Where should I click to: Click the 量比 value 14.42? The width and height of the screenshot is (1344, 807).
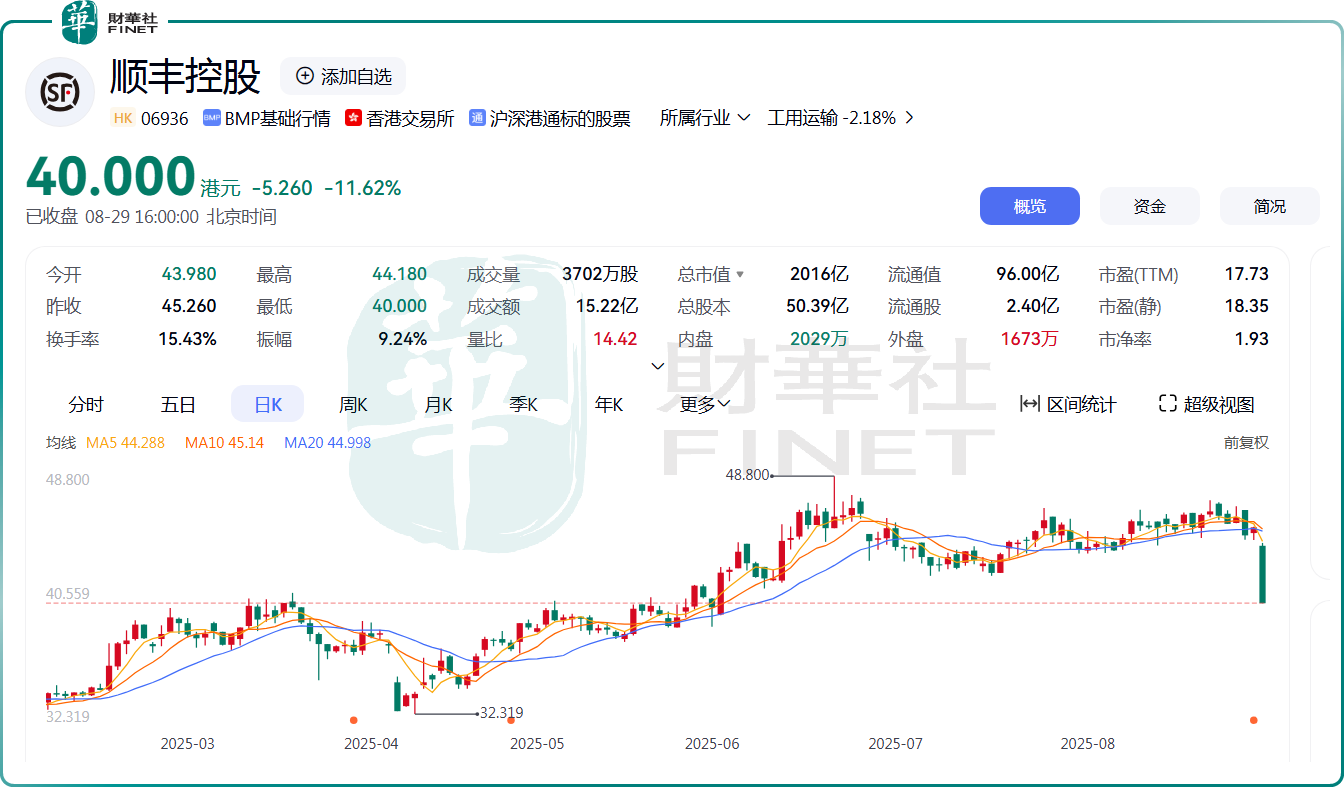click(x=615, y=339)
